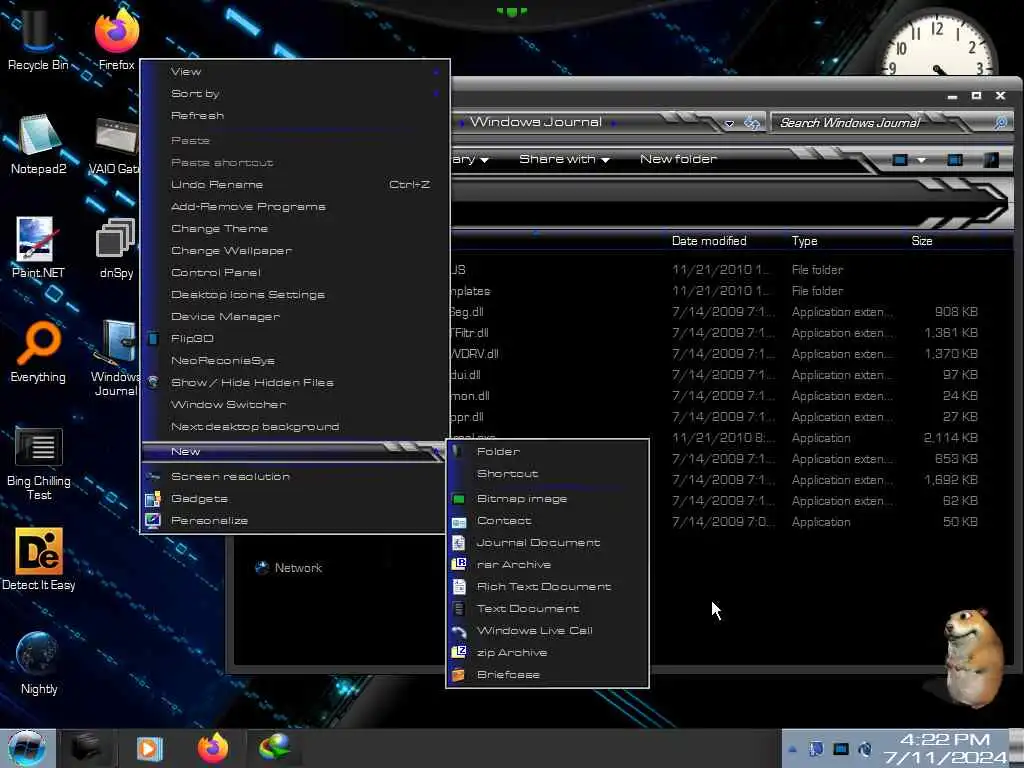Create a new rar Archive

(x=547, y=565)
